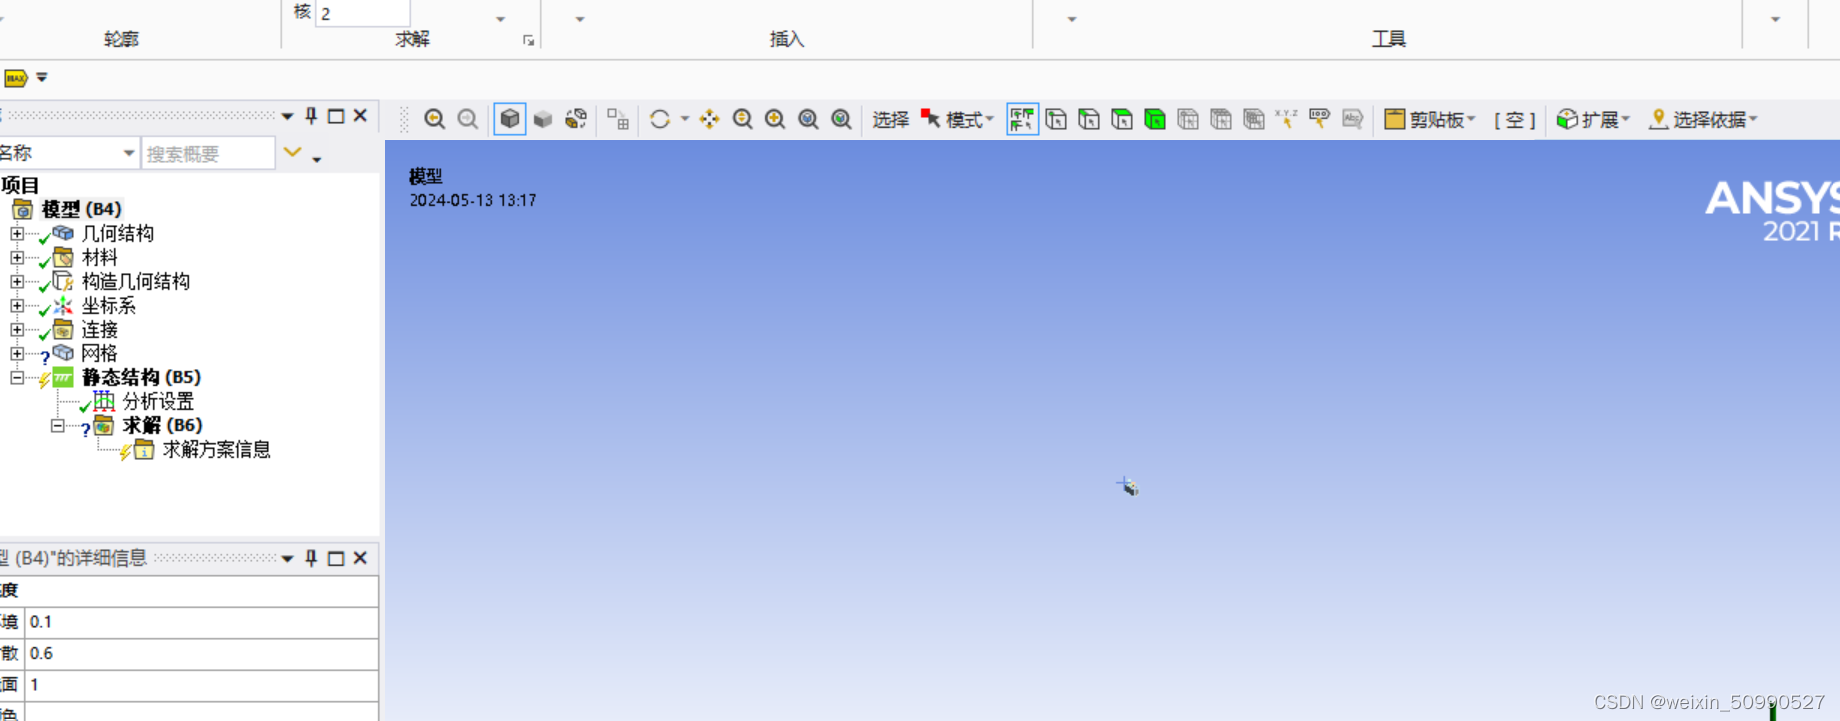
Task: Open the outline panel options arrow
Action: click(287, 116)
